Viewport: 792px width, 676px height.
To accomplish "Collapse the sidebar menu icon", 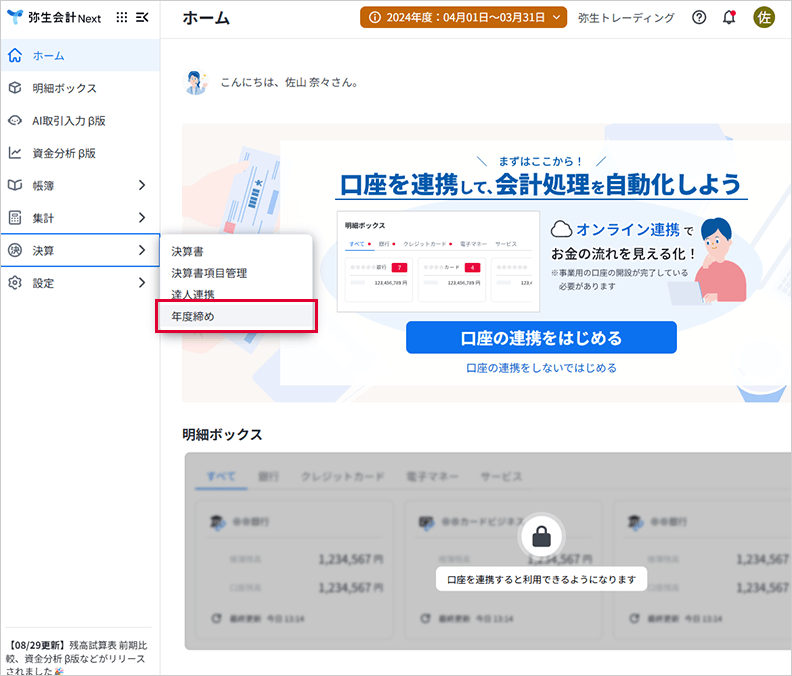I will pyautogui.click(x=142, y=17).
